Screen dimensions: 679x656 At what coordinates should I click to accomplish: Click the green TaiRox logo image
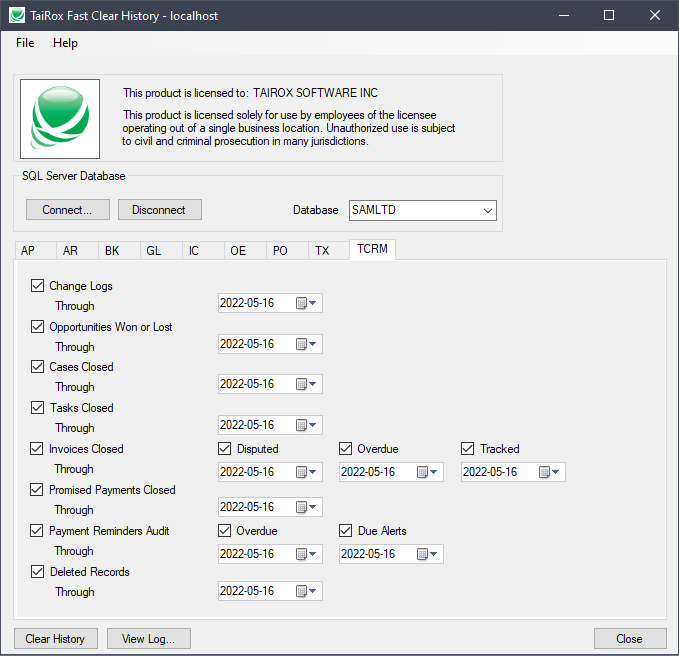click(x=60, y=119)
